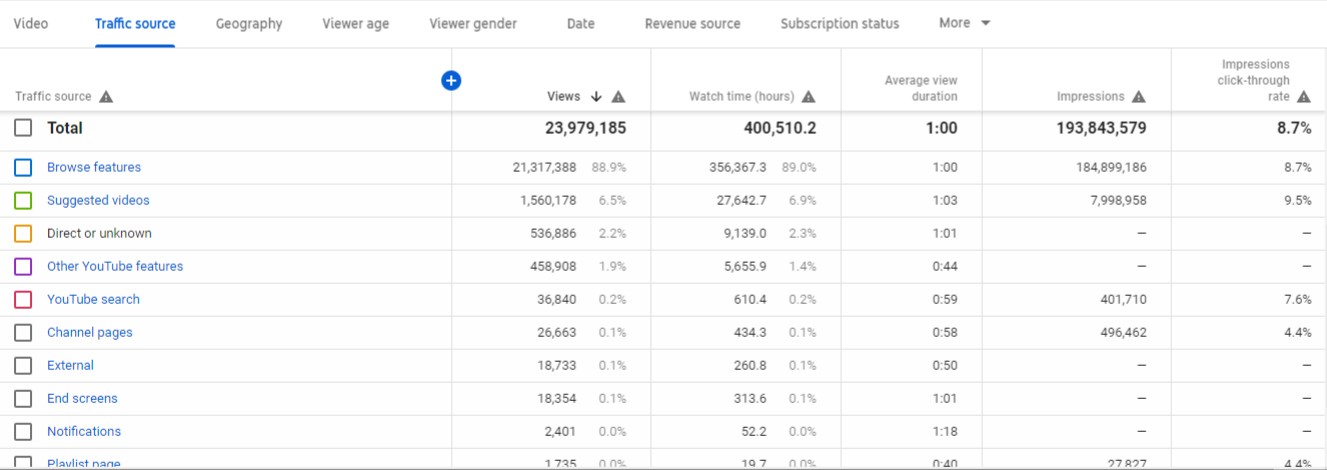Image resolution: width=1327 pixels, height=470 pixels.
Task: Click the blue plus add-metric icon
Action: [x=451, y=80]
